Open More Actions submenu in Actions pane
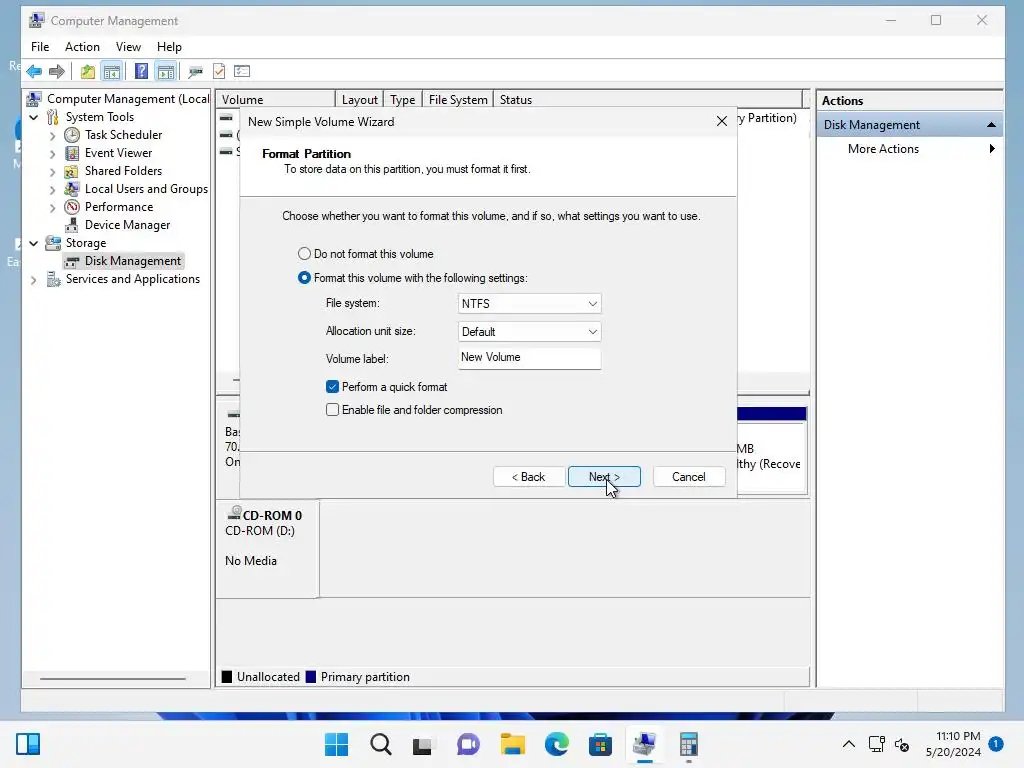The height and width of the screenshot is (768, 1024). 909,149
